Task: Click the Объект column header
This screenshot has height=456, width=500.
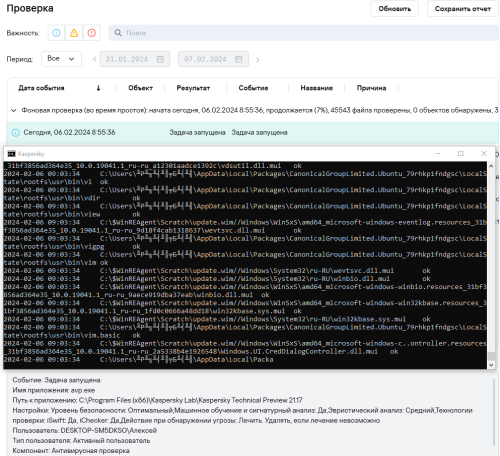Action: click(140, 88)
